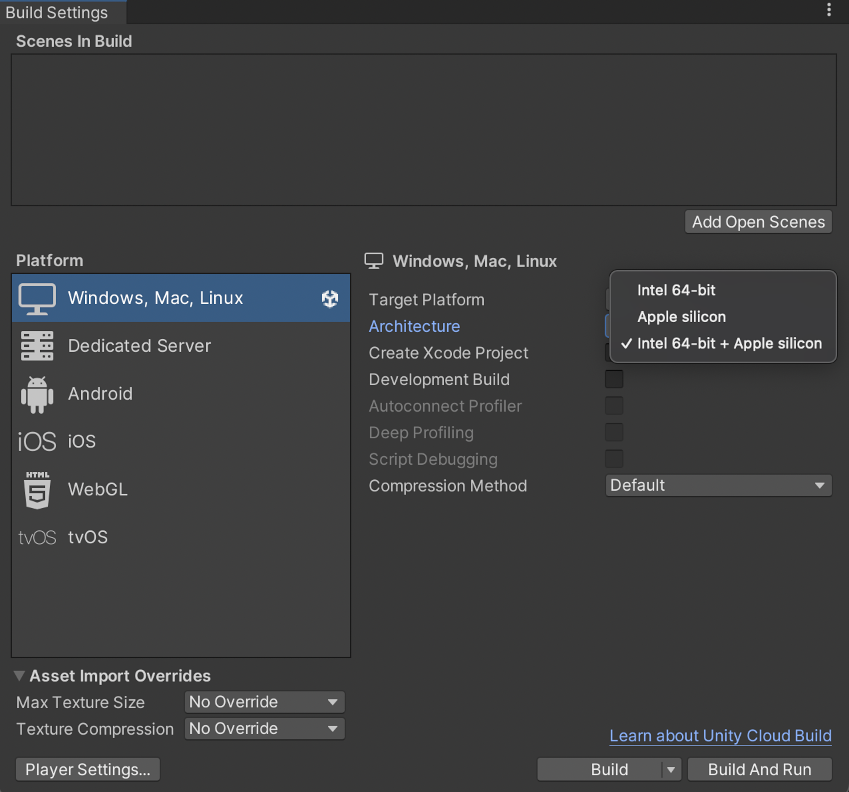The height and width of the screenshot is (792, 849).
Task: Click the monitor icon beside the settings header
Action: [374, 261]
